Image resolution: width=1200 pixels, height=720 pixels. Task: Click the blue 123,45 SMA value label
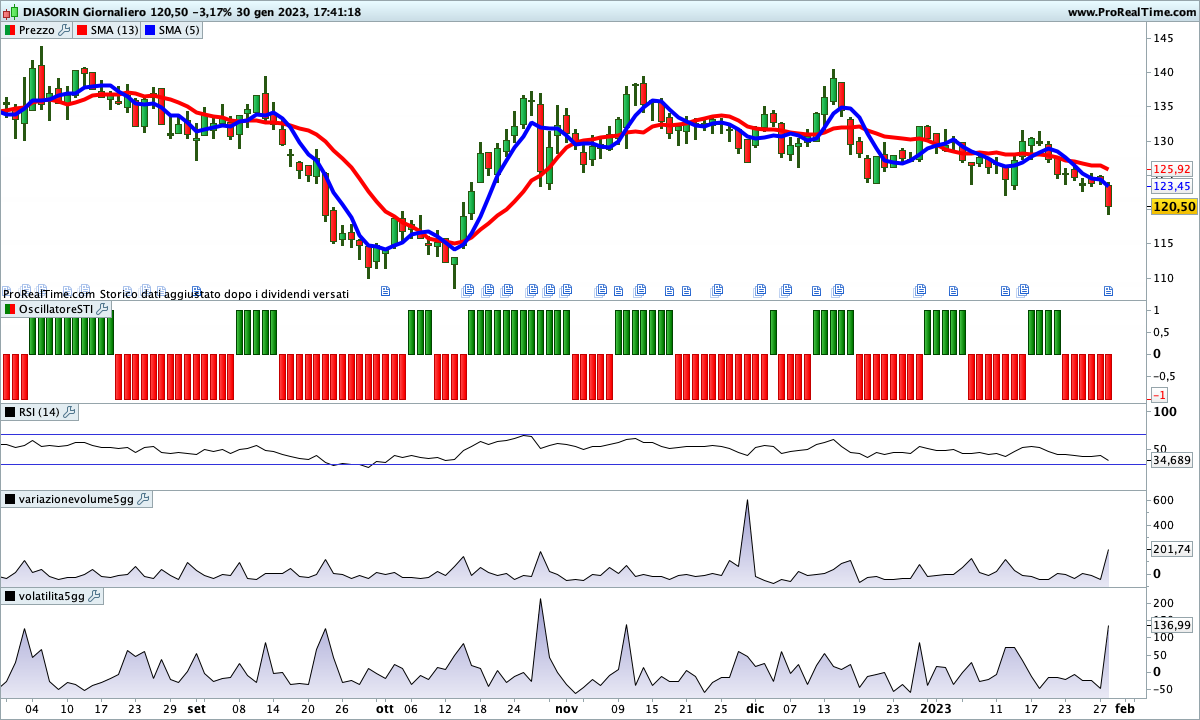[1172, 186]
